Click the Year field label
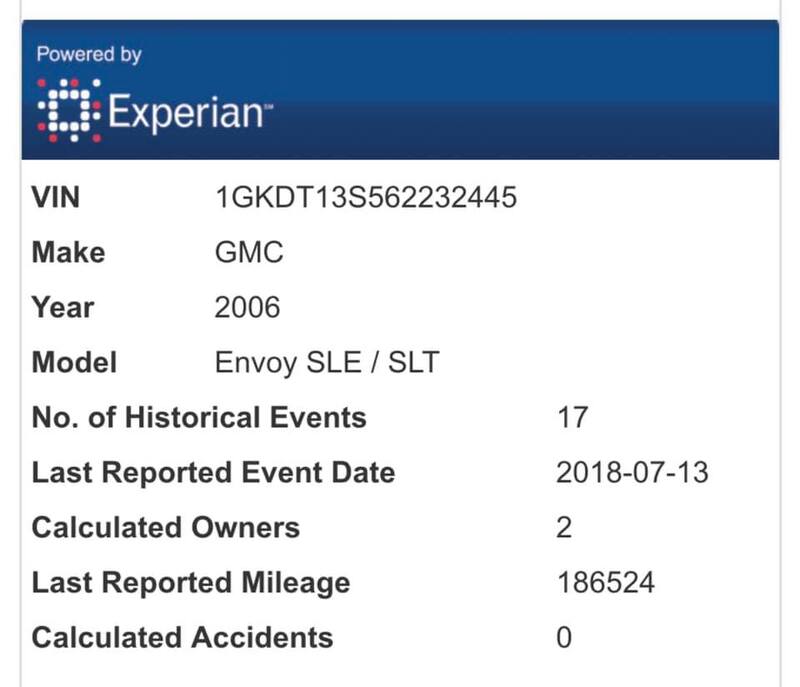Image resolution: width=800 pixels, height=687 pixels. pyautogui.click(x=63, y=307)
